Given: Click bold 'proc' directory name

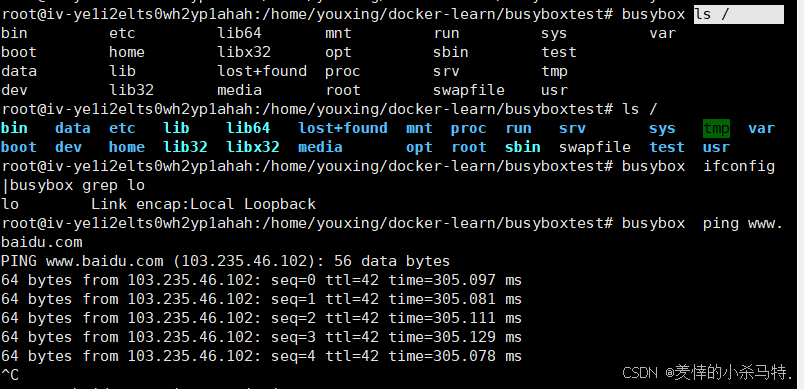Looking at the screenshot, I should (469, 128).
